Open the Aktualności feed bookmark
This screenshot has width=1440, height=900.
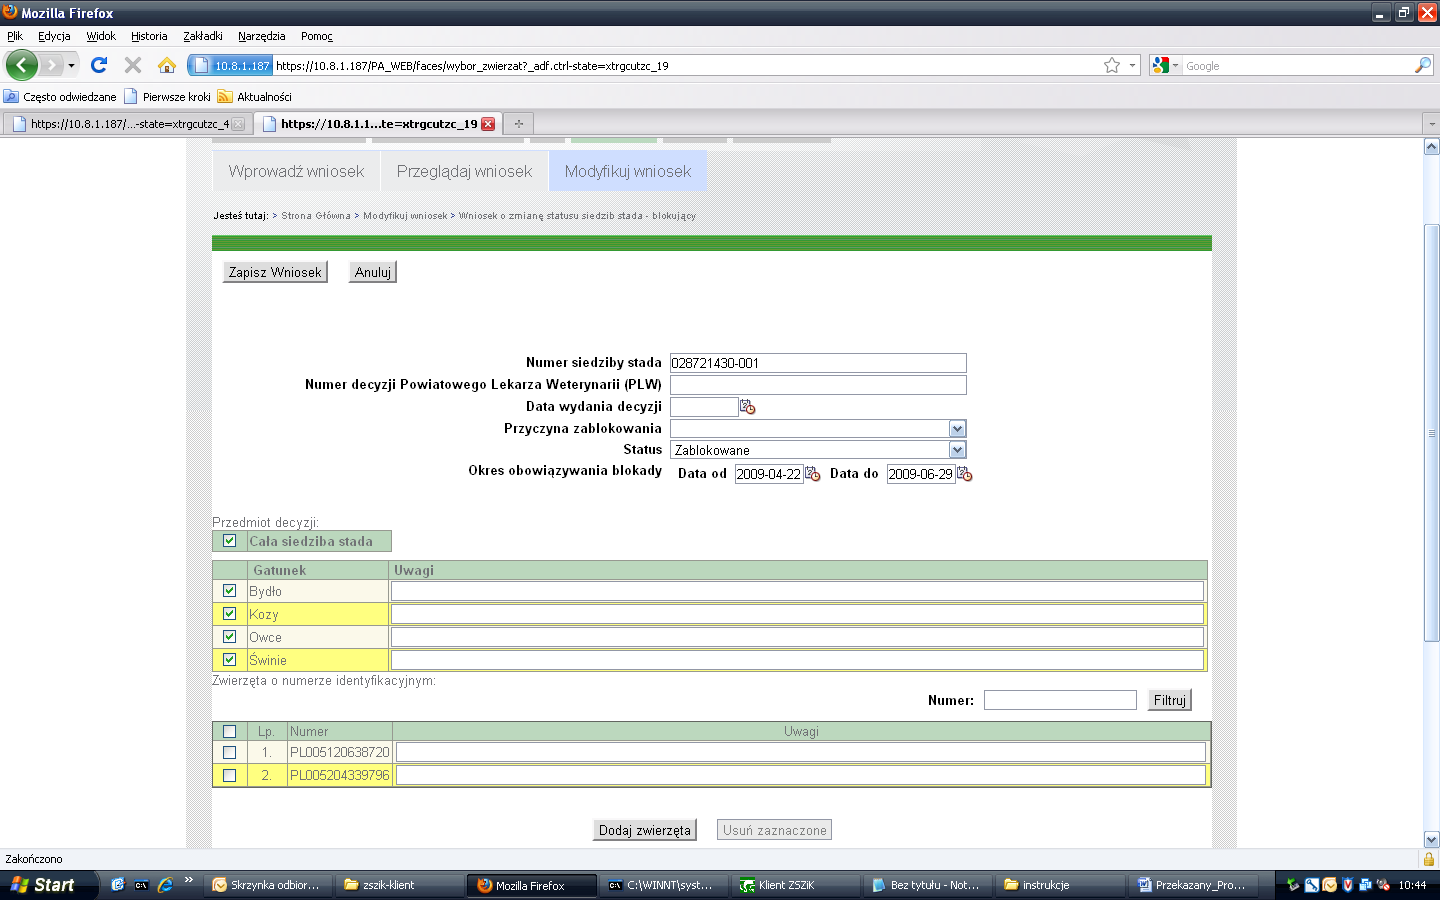click(255, 97)
